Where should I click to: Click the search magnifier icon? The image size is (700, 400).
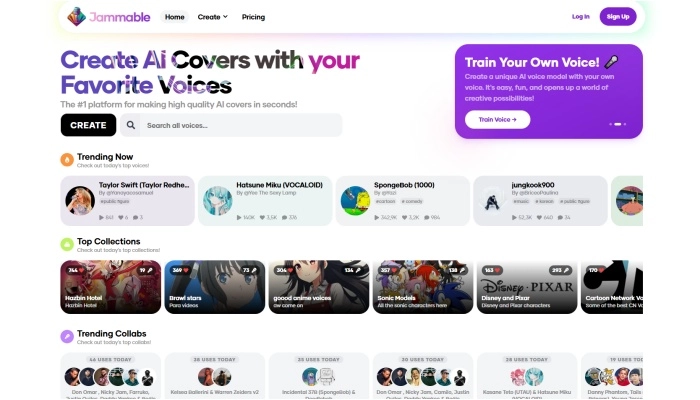pyautogui.click(x=130, y=125)
